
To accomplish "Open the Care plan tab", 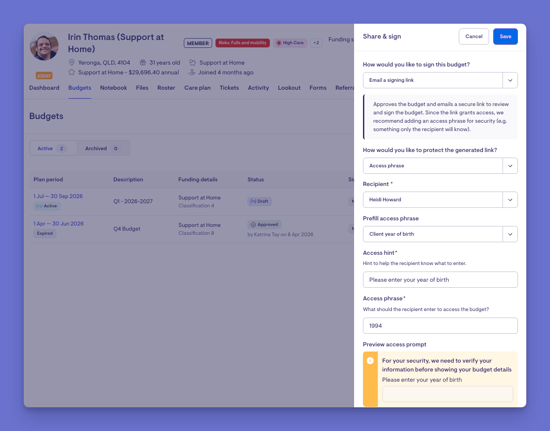I will tap(197, 88).
